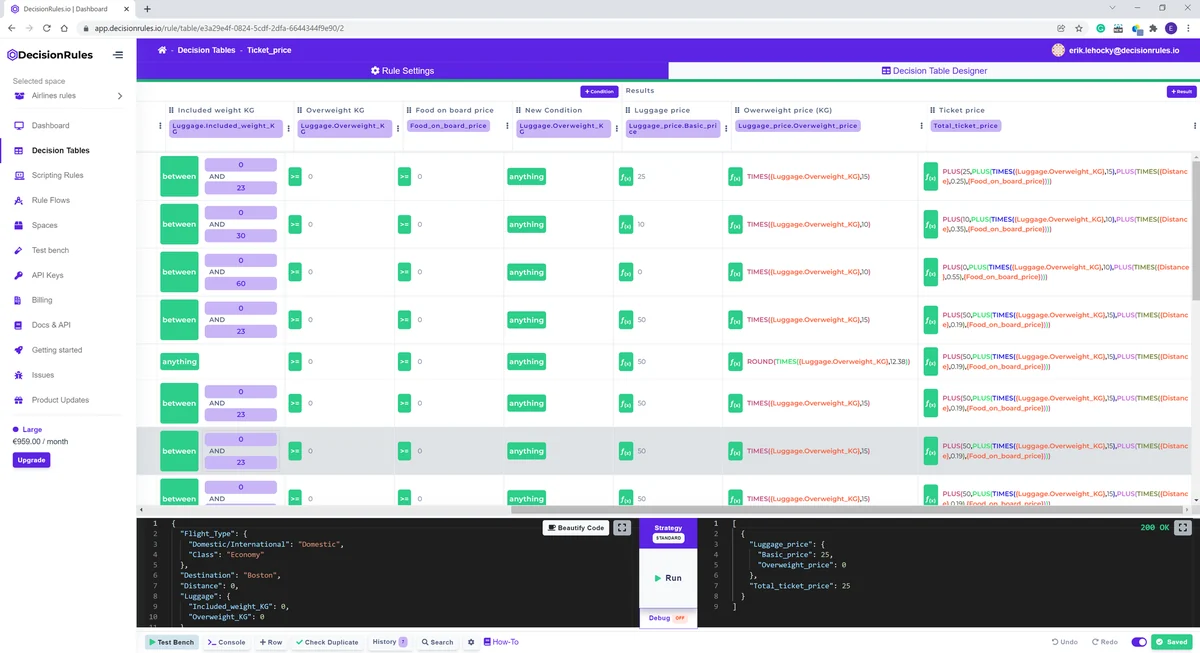Click the Docs & API sidebar icon
This screenshot has height=653, width=1200.
[19, 325]
